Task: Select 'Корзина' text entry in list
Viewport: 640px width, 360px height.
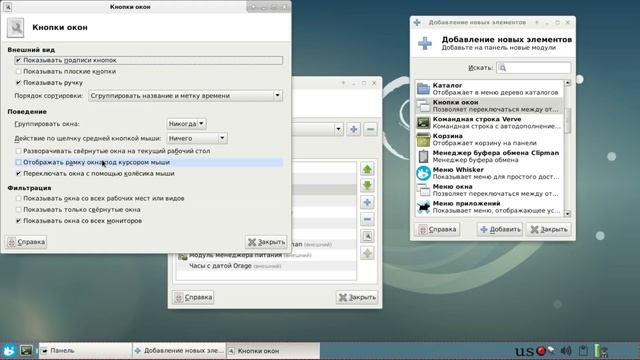Action: click(448, 136)
